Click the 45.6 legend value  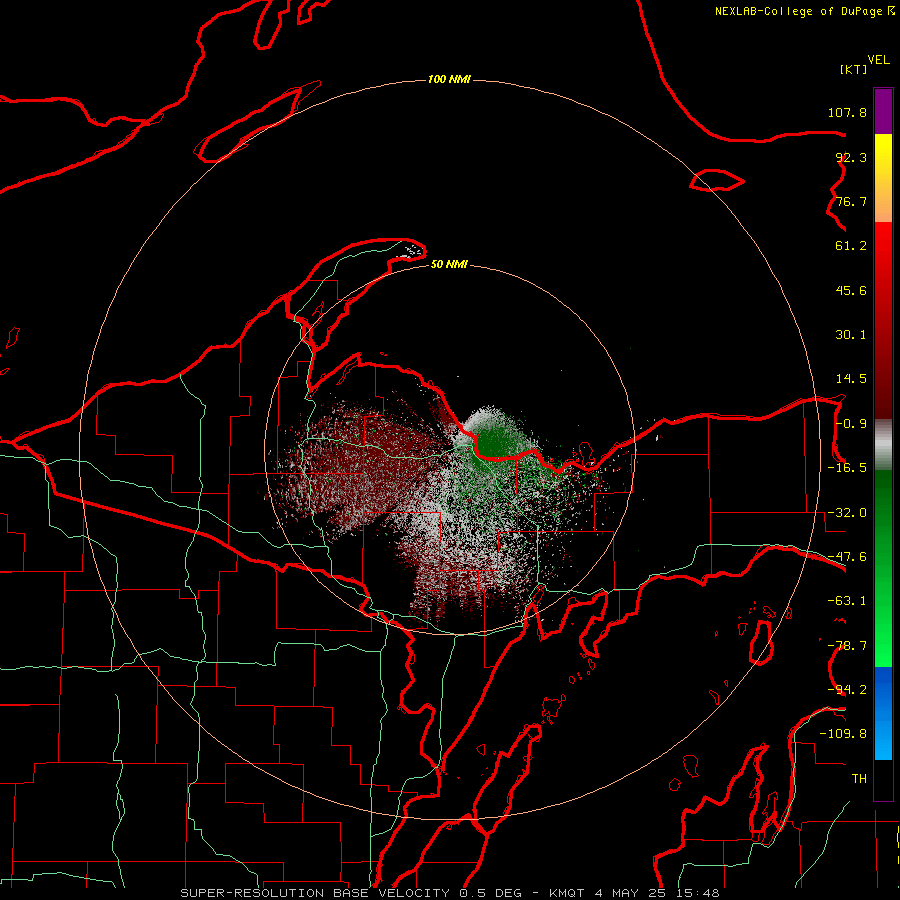click(x=851, y=290)
